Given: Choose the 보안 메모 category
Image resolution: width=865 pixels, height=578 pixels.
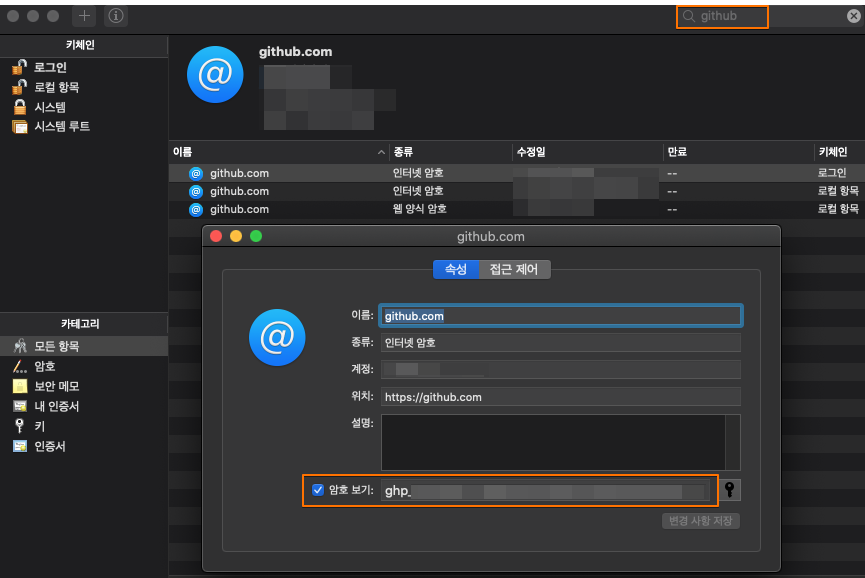Looking at the screenshot, I should (x=84, y=386).
